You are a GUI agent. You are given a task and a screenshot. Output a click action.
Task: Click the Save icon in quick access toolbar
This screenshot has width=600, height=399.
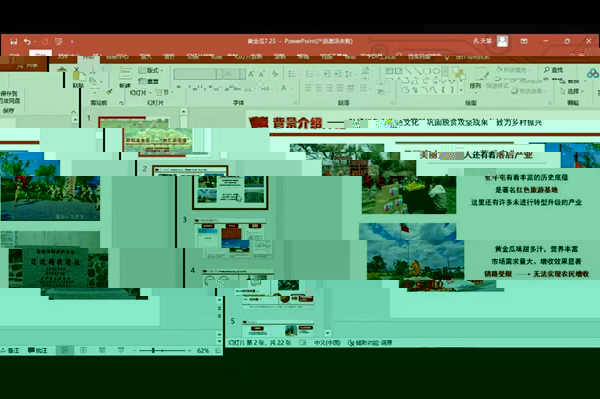[x=13, y=41]
